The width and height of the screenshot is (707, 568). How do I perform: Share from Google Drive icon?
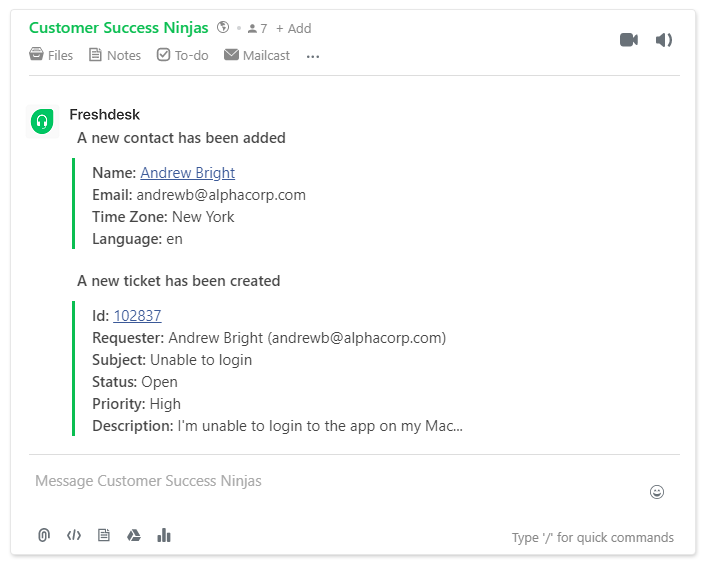pos(133,535)
